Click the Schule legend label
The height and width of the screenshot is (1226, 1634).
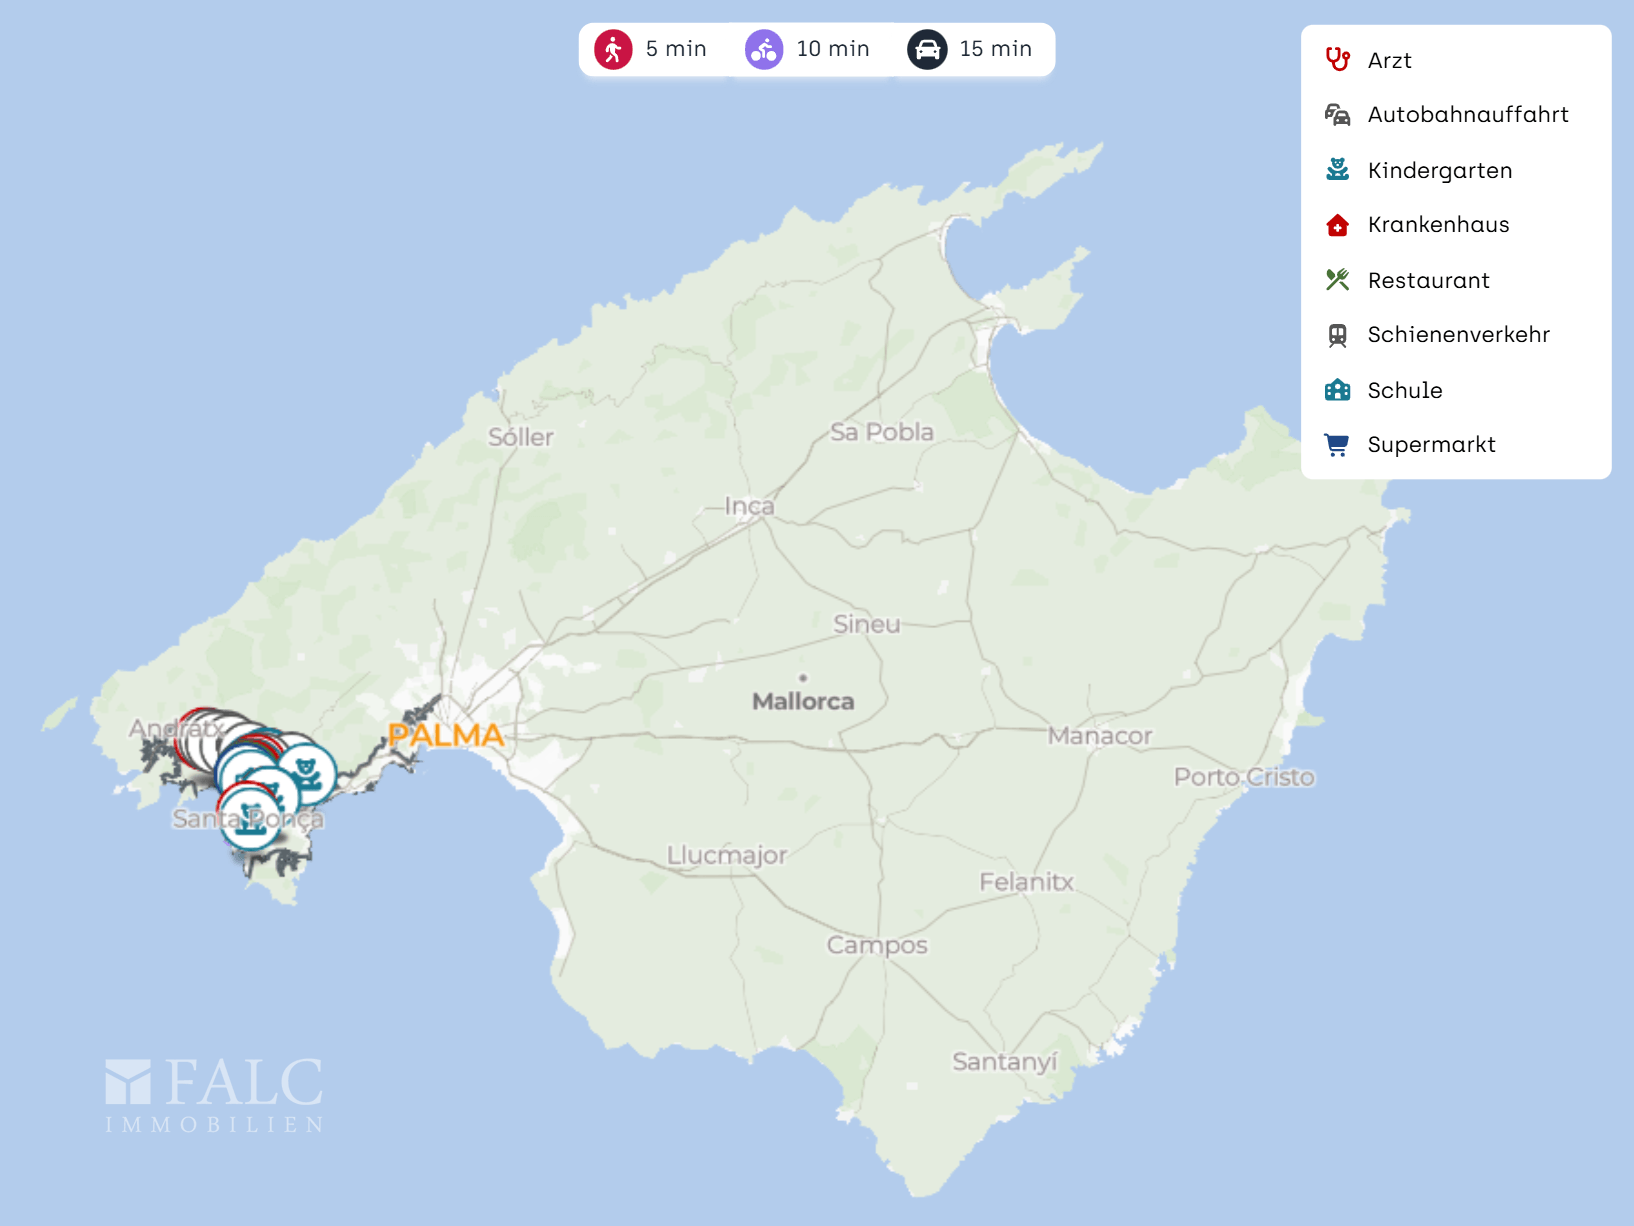click(x=1404, y=390)
